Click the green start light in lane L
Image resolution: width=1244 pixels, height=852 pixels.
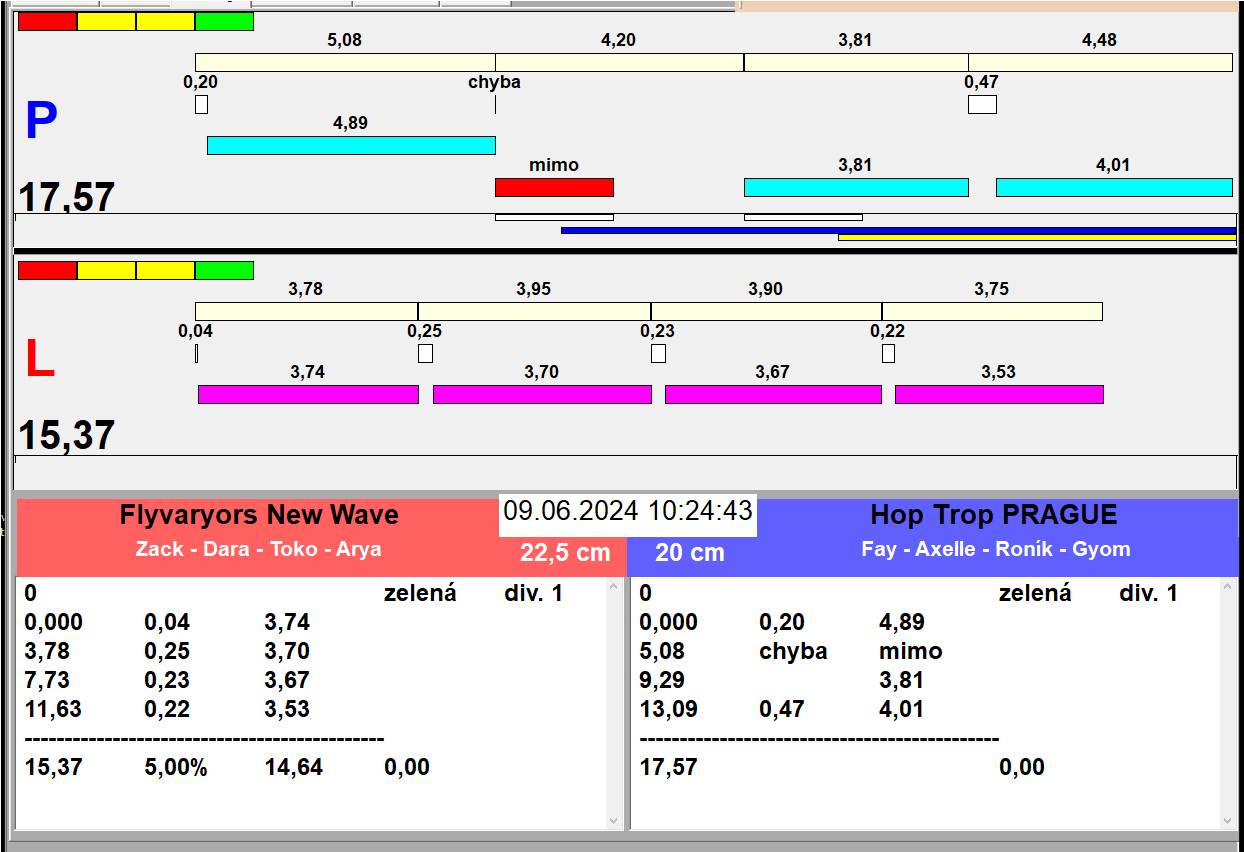[224, 270]
